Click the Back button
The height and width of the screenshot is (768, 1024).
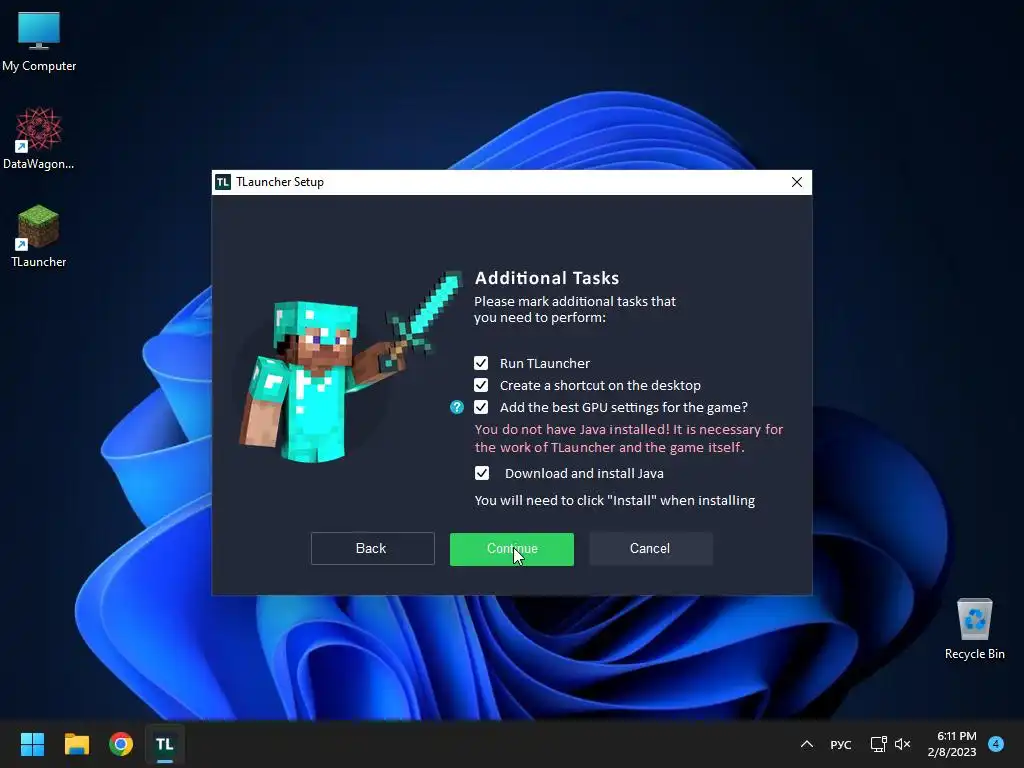372,549
